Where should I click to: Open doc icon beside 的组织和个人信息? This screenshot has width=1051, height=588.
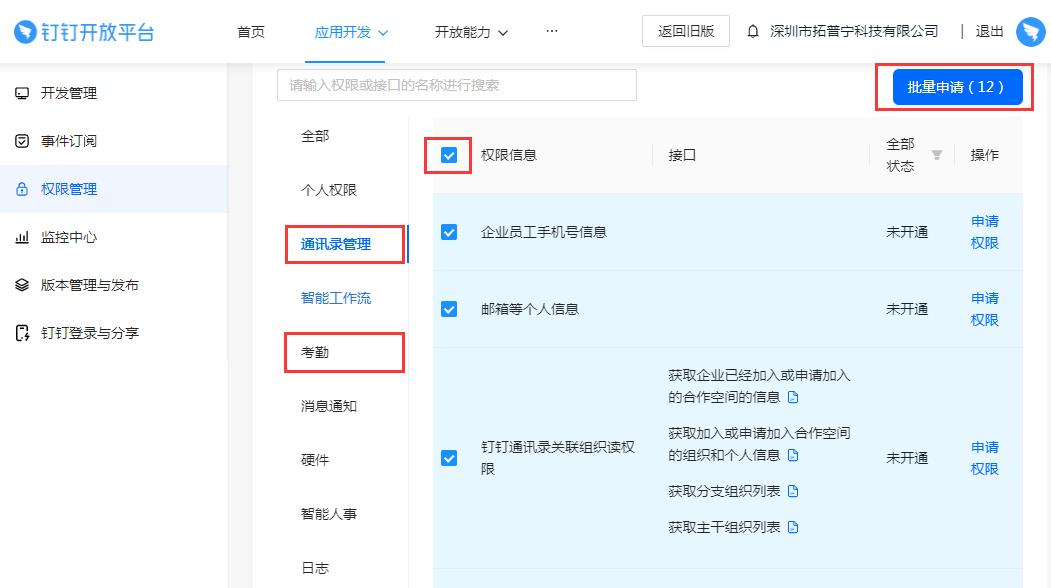coord(793,455)
